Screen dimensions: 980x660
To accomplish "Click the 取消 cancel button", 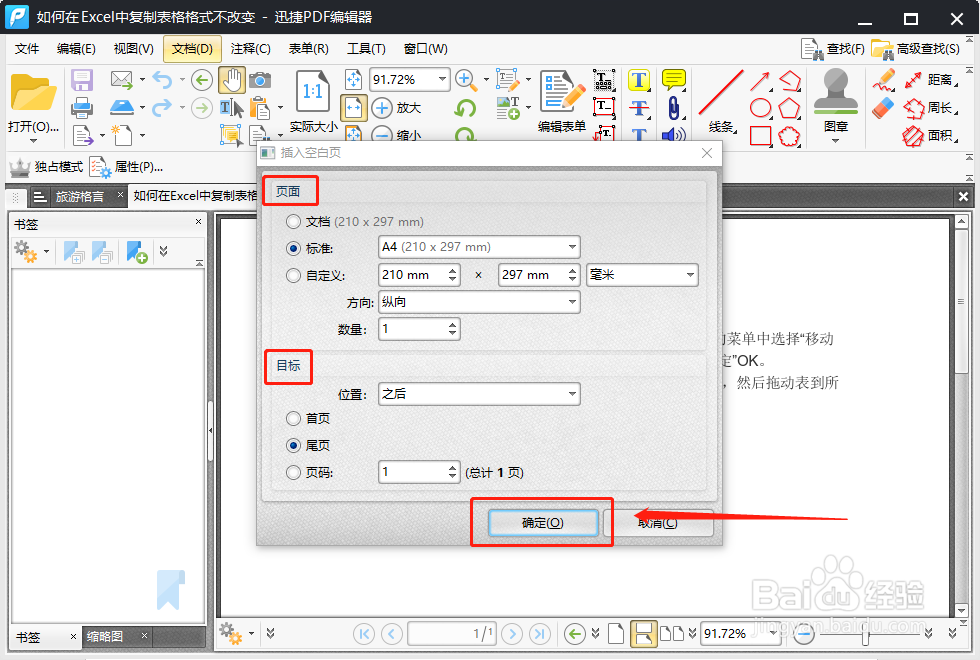I will tap(660, 523).
